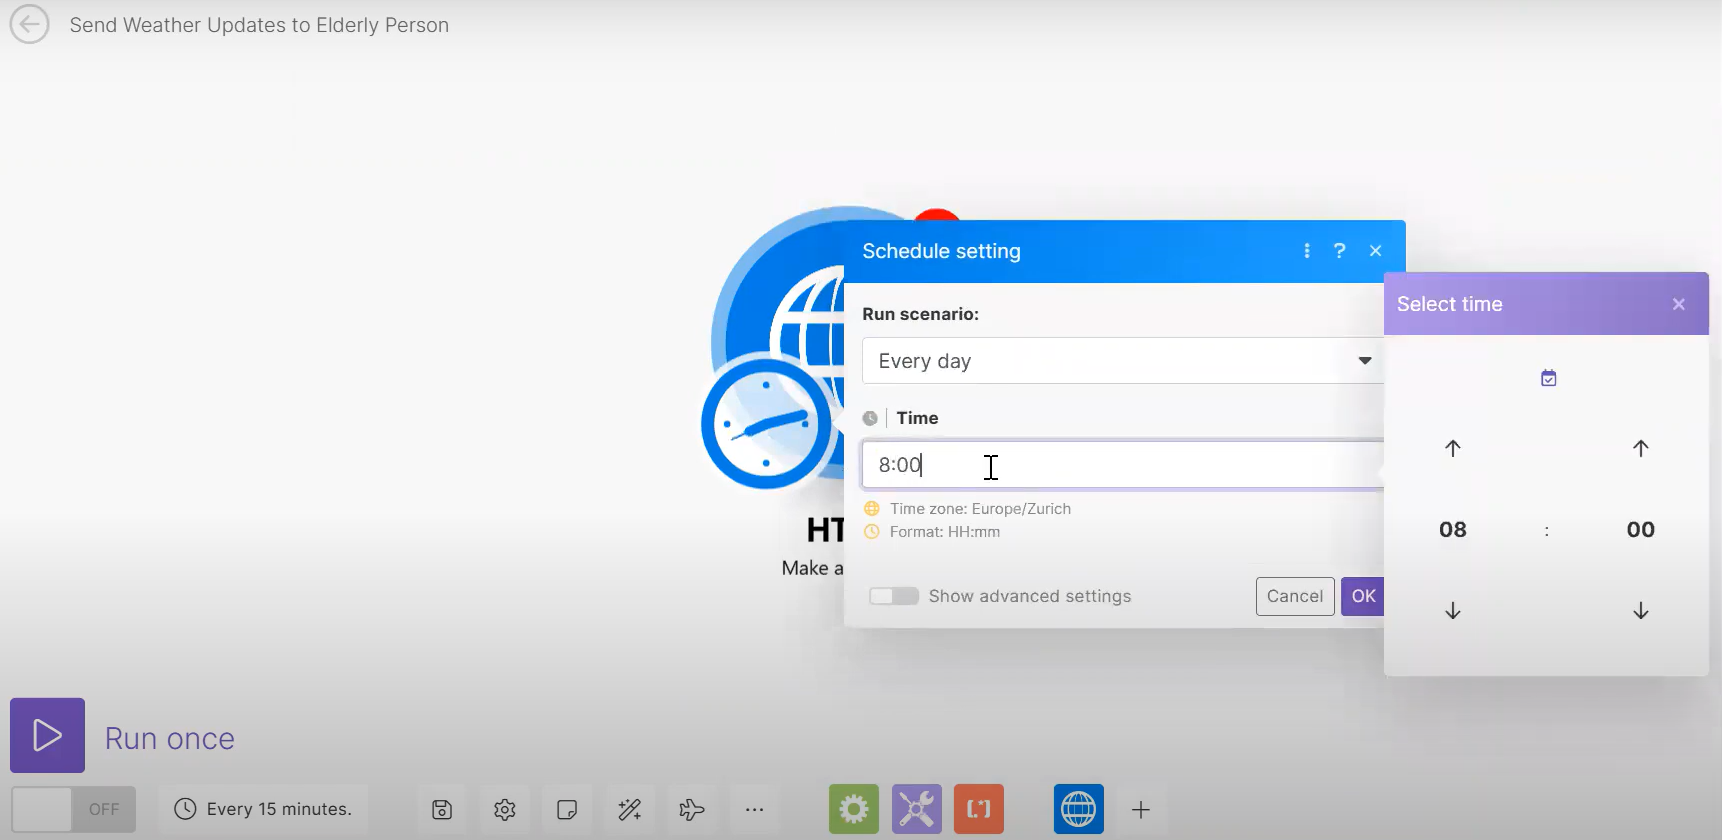Click the Run once play button
Viewport: 1722px width, 840px height.
47,735
